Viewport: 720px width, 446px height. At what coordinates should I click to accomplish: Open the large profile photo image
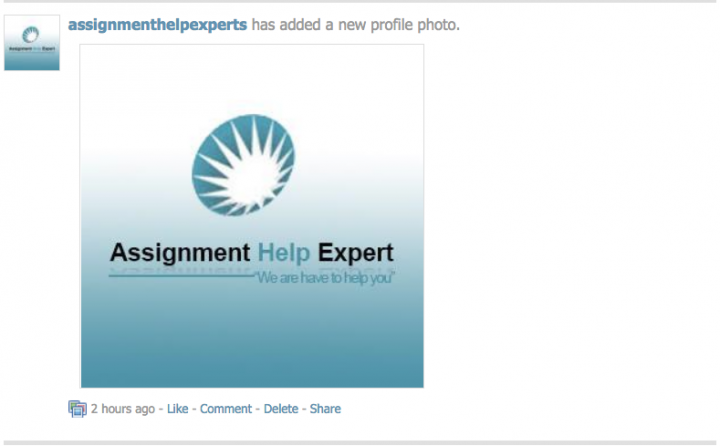pos(252,216)
